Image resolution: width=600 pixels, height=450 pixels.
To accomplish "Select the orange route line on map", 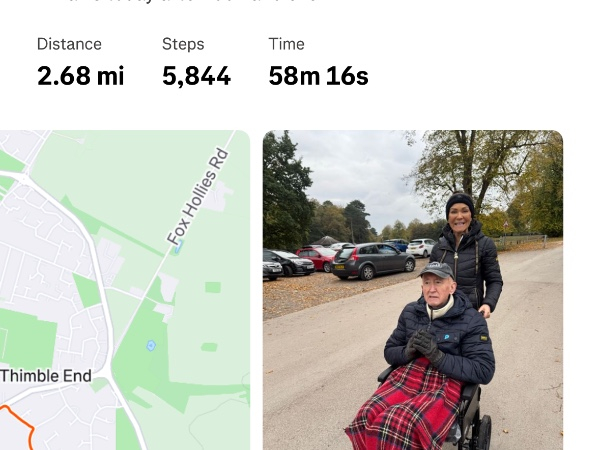I will coord(20,427).
